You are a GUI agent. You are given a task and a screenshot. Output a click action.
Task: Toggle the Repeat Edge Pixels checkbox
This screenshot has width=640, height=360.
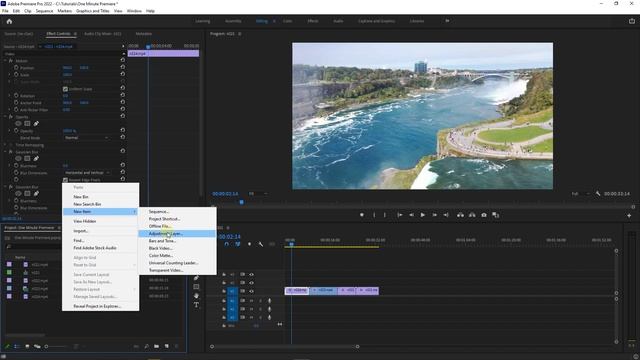65,180
